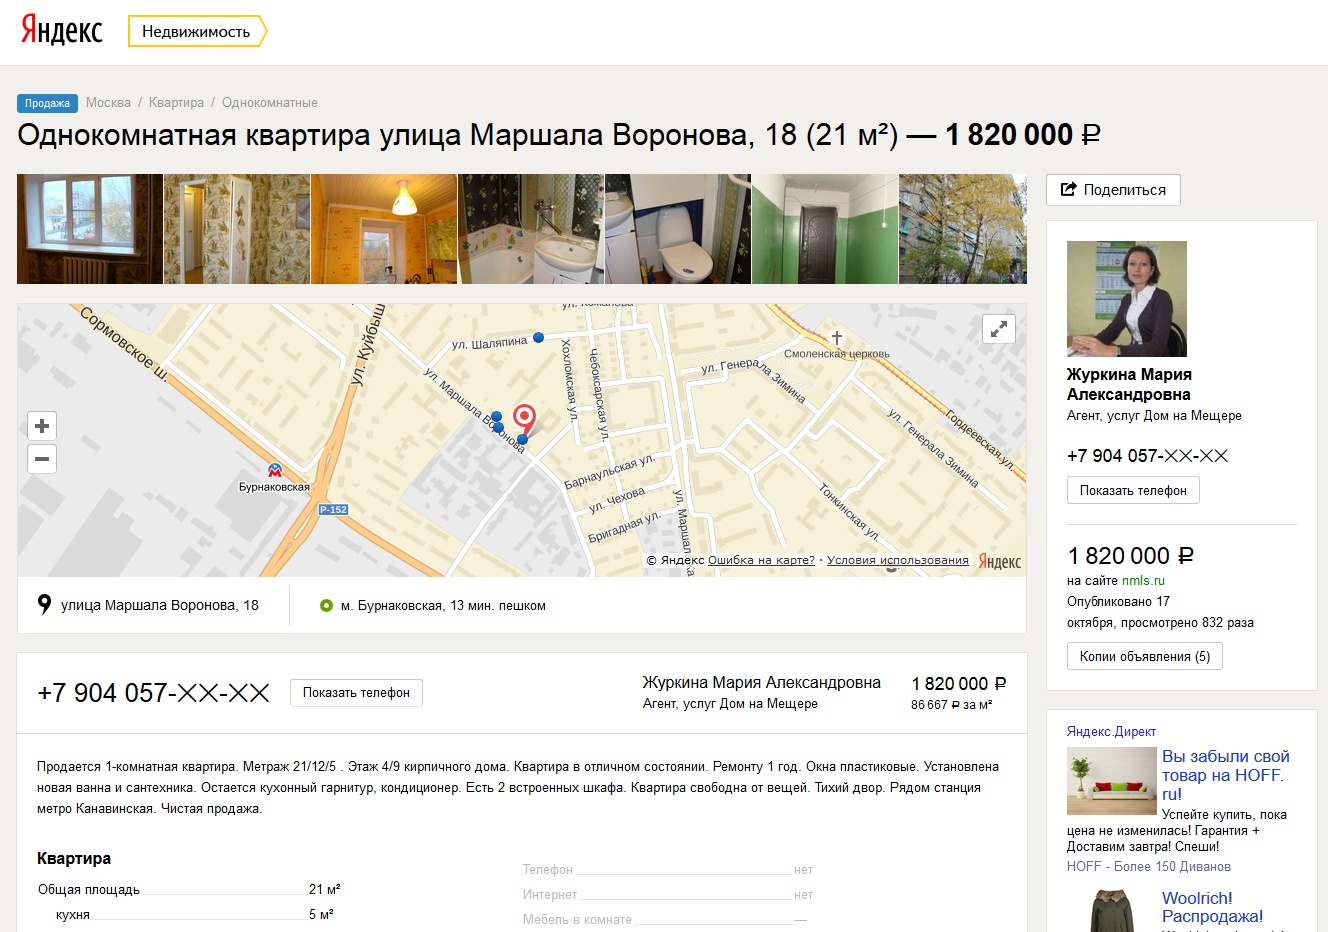Click Ошибка на карте? link
Image resolution: width=1328 pixels, height=932 pixels.
tap(761, 560)
